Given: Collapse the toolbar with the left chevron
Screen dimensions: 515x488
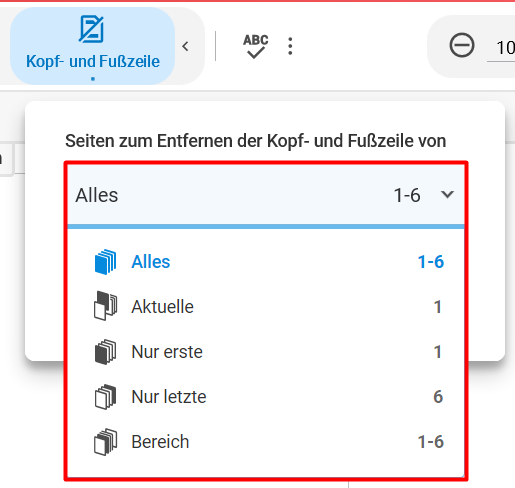Looking at the screenshot, I should (x=186, y=46).
